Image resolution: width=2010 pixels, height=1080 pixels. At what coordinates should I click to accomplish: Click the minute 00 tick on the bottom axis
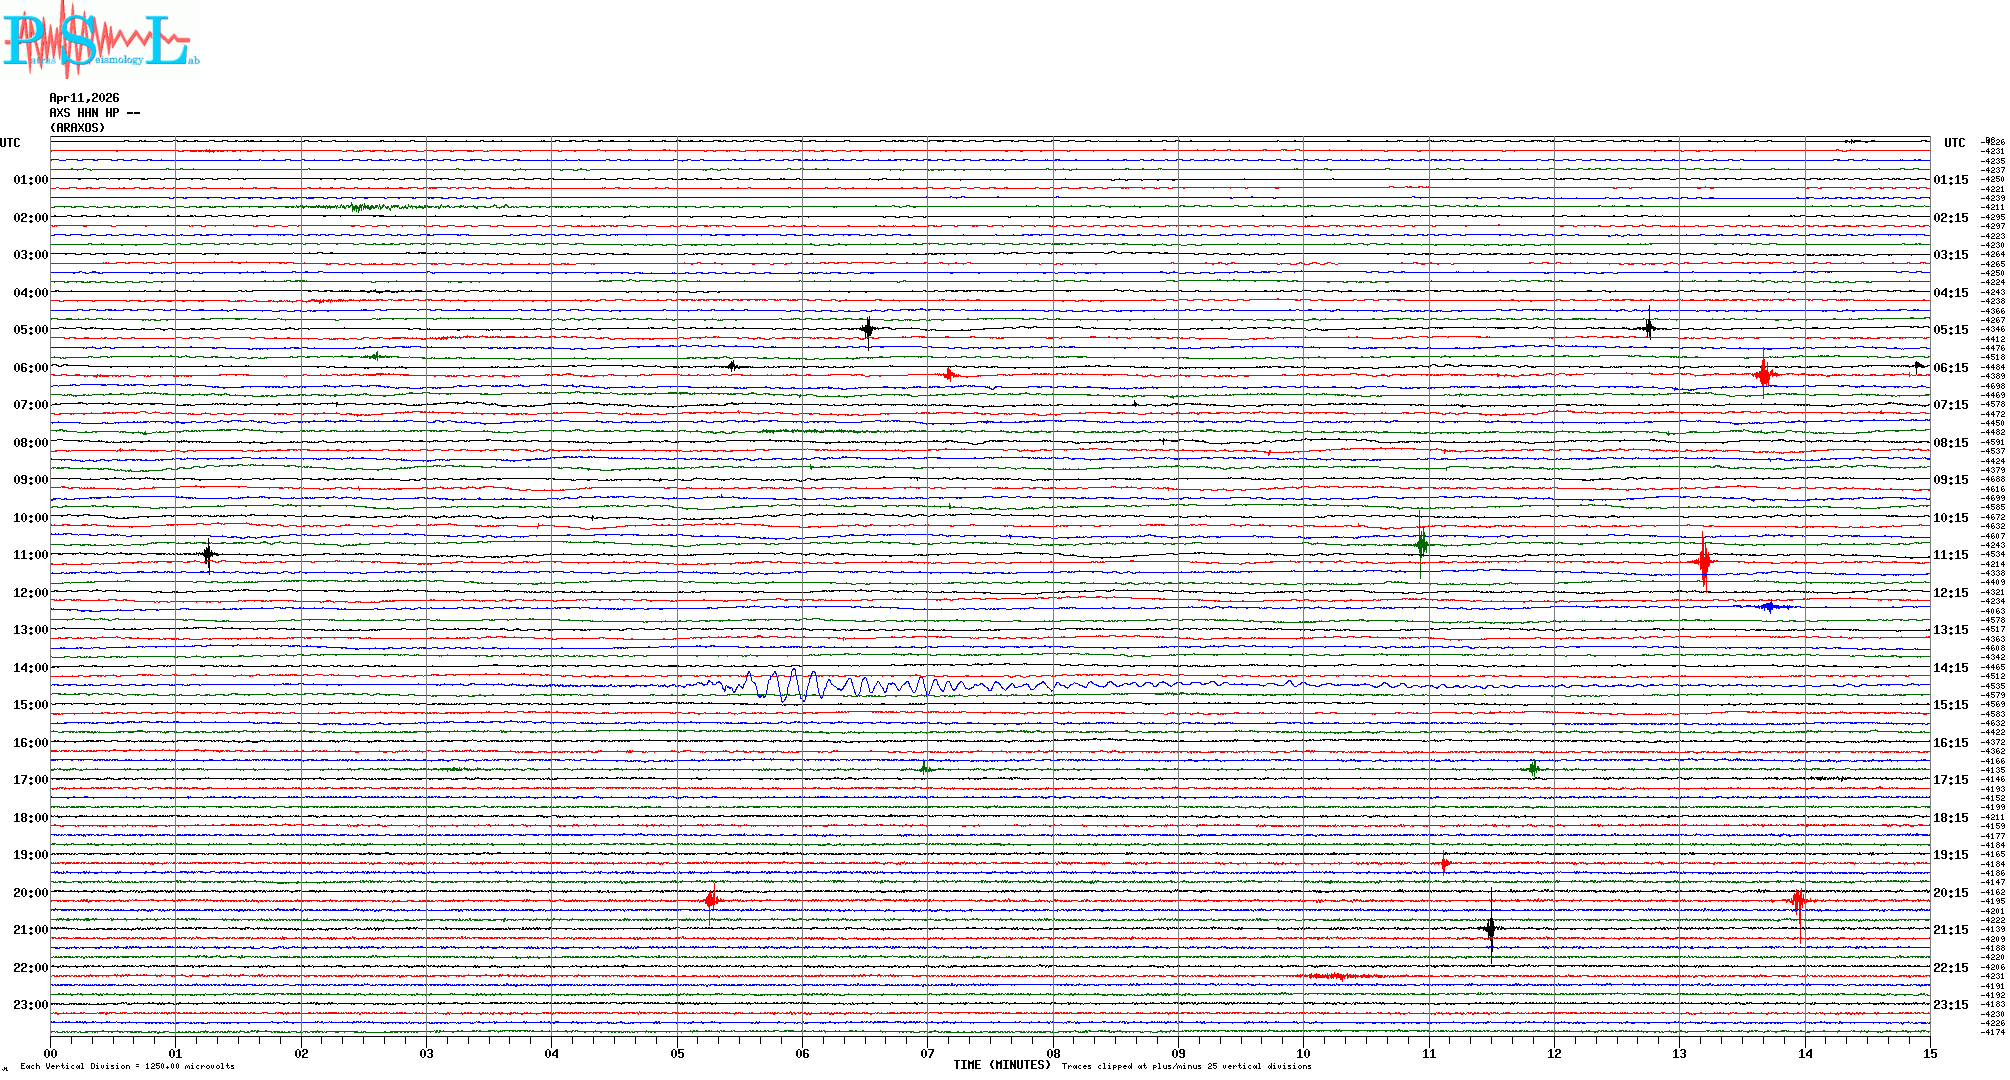(x=51, y=1054)
